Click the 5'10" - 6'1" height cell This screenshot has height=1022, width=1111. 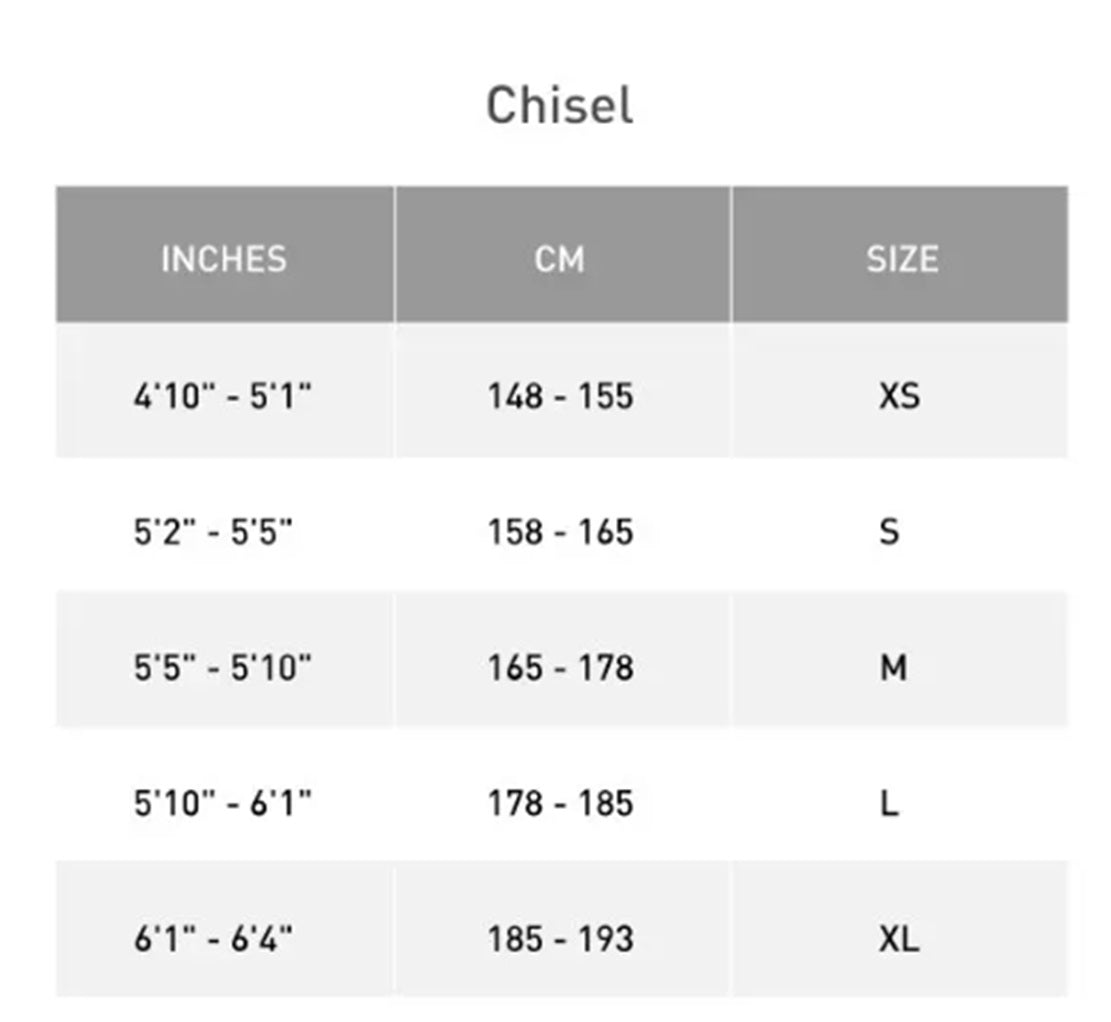[x=223, y=802]
